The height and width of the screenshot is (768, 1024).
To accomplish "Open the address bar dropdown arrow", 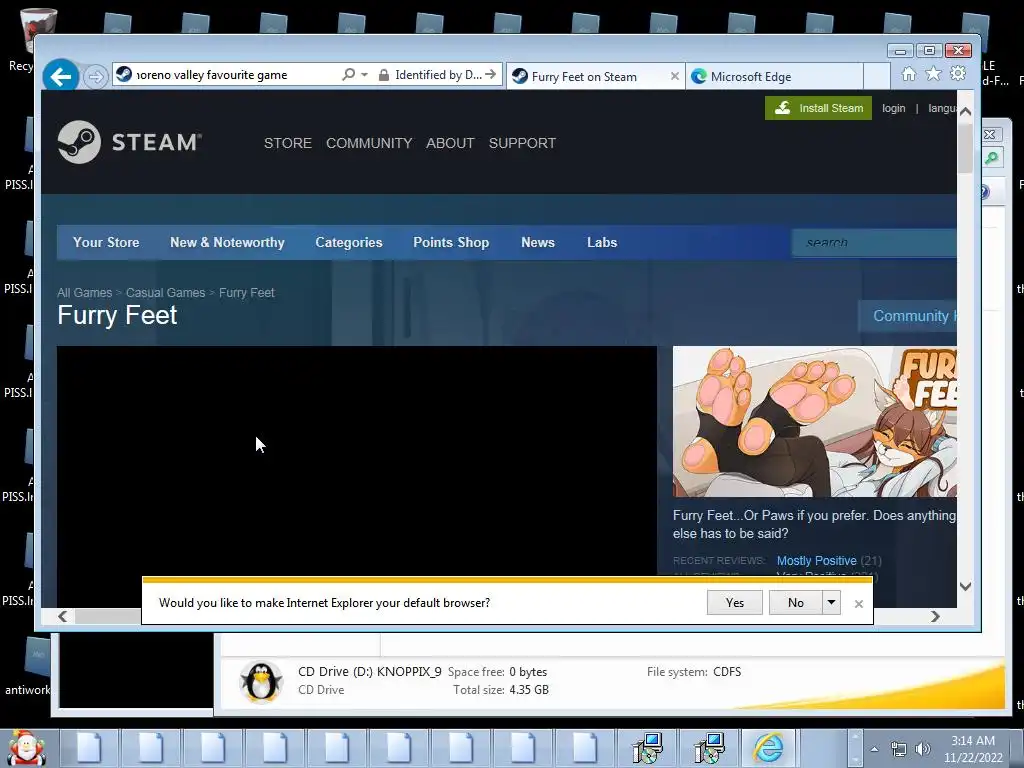I will coord(364,75).
